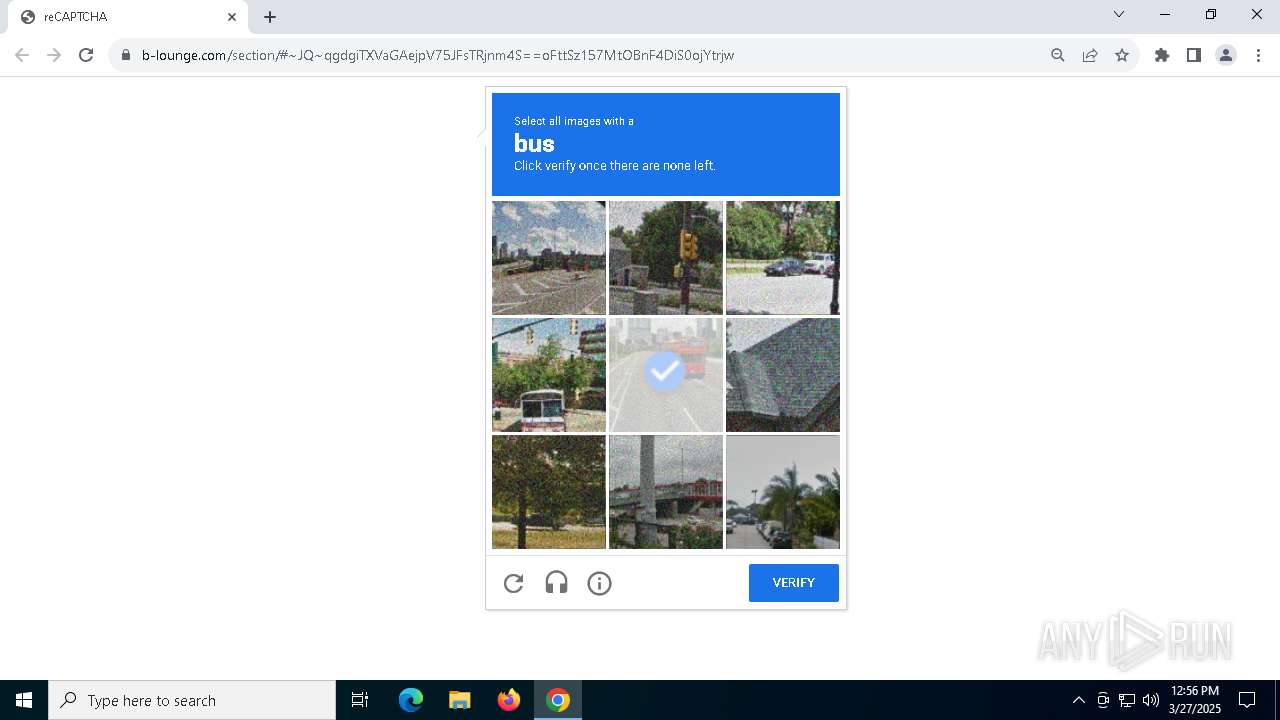Viewport: 1280px width, 720px height.
Task: Select the dense trees image tile
Action: pyautogui.click(x=549, y=492)
